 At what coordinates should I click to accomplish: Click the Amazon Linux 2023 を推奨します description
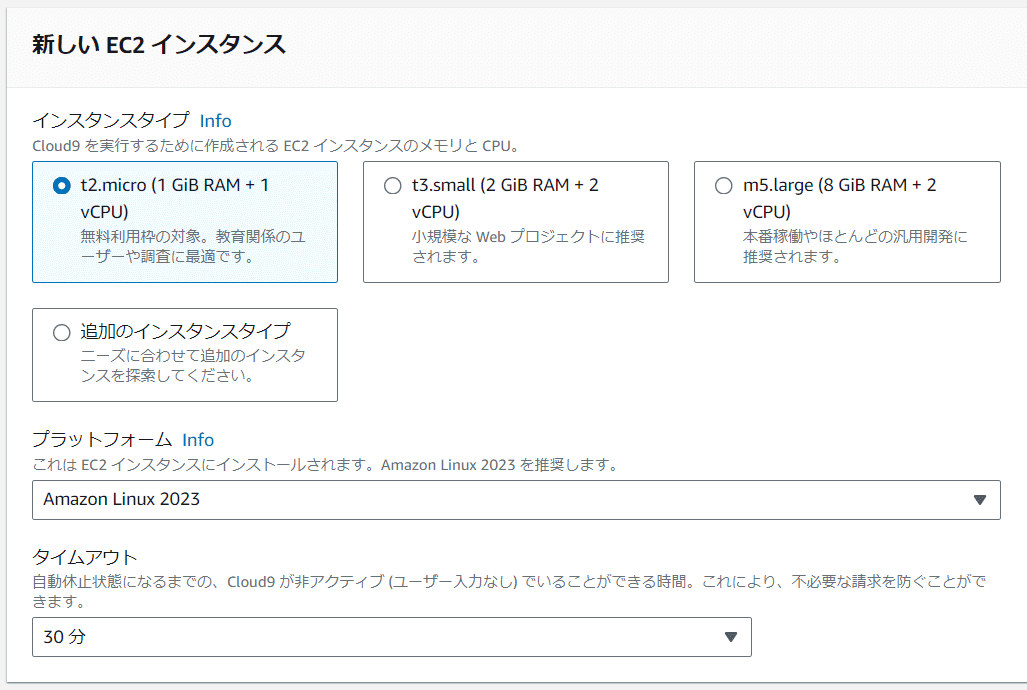pyautogui.click(x=326, y=465)
